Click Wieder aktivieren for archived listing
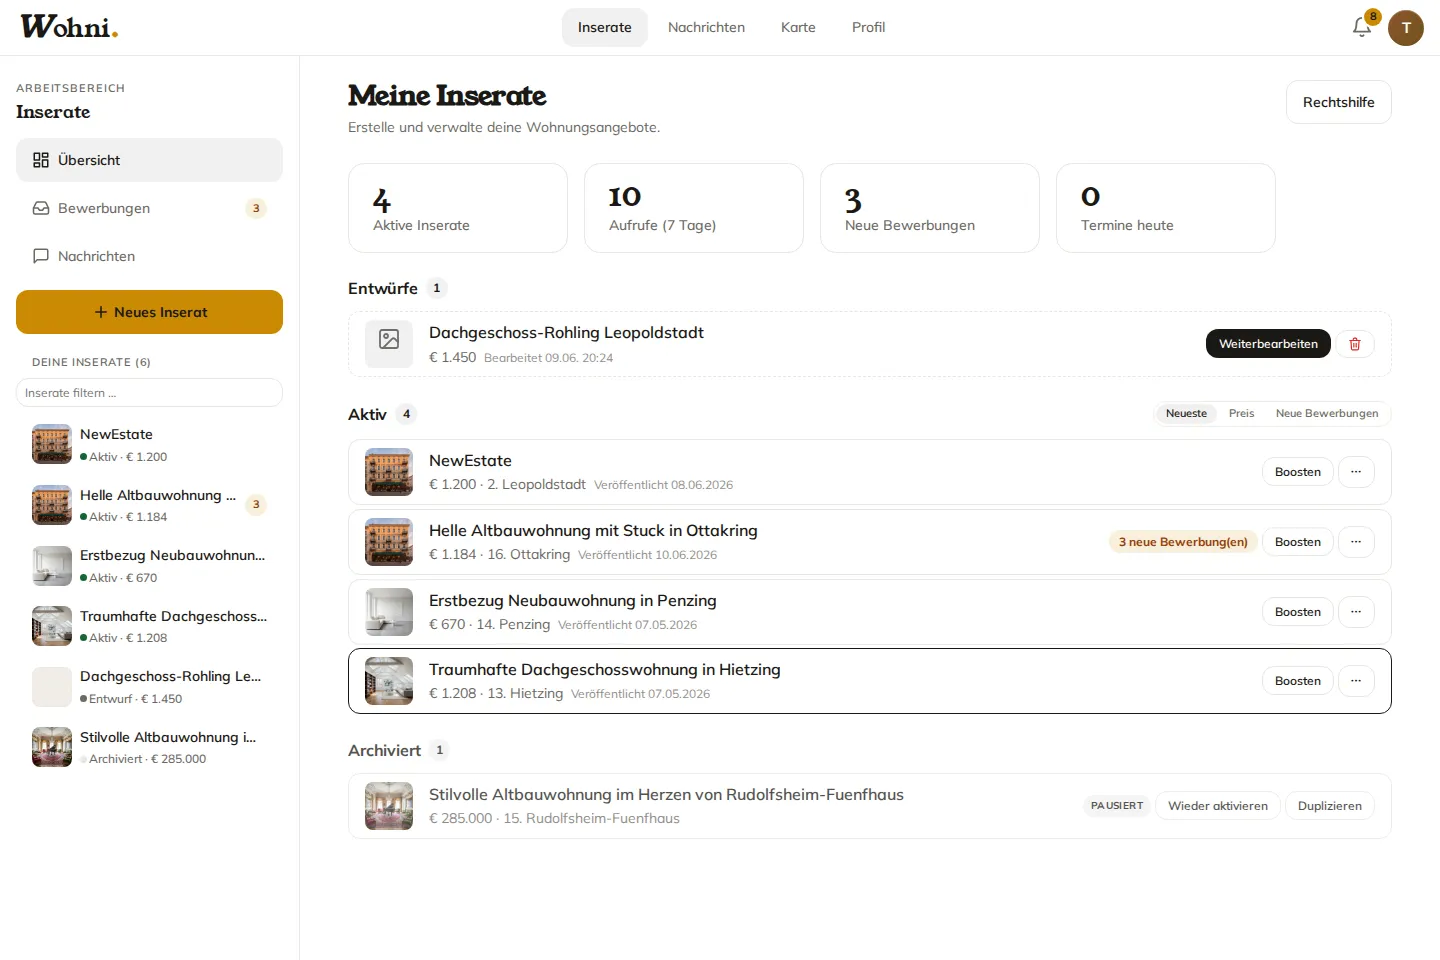The image size is (1440, 960). 1218,806
